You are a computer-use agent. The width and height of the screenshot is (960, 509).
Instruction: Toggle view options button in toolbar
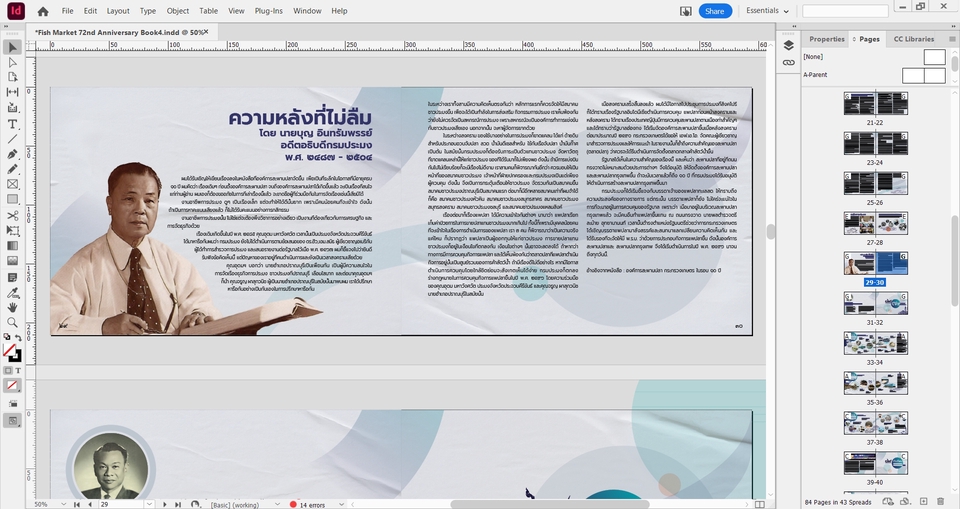[x=13, y=404]
